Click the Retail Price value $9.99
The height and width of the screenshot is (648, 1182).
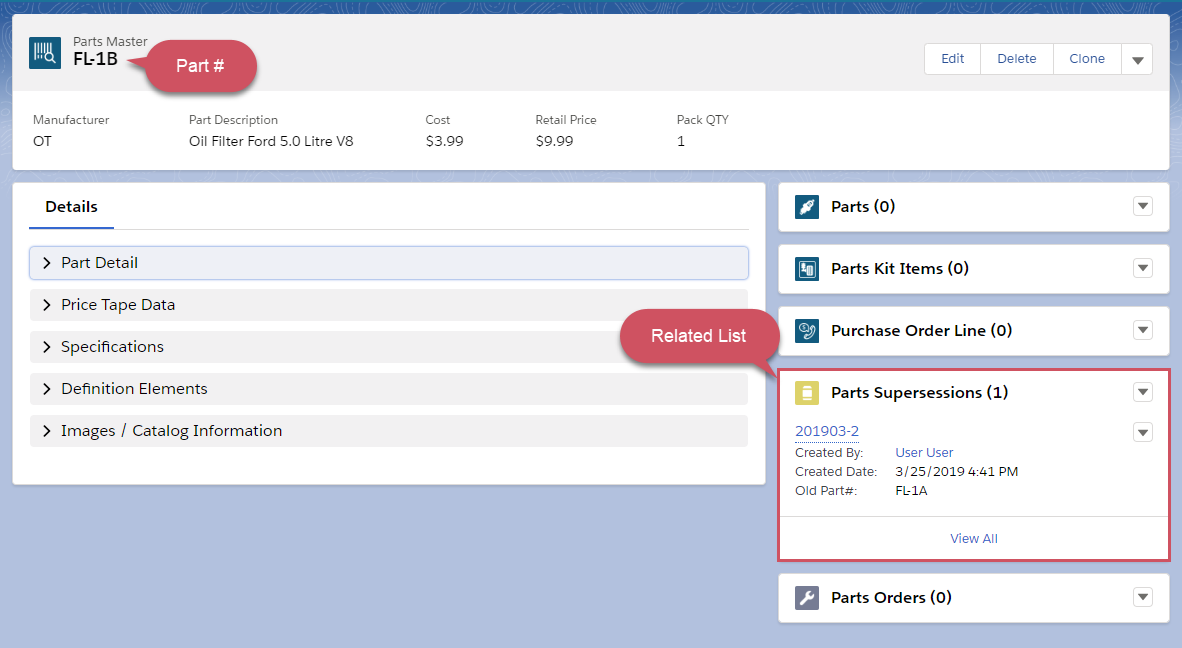point(555,141)
